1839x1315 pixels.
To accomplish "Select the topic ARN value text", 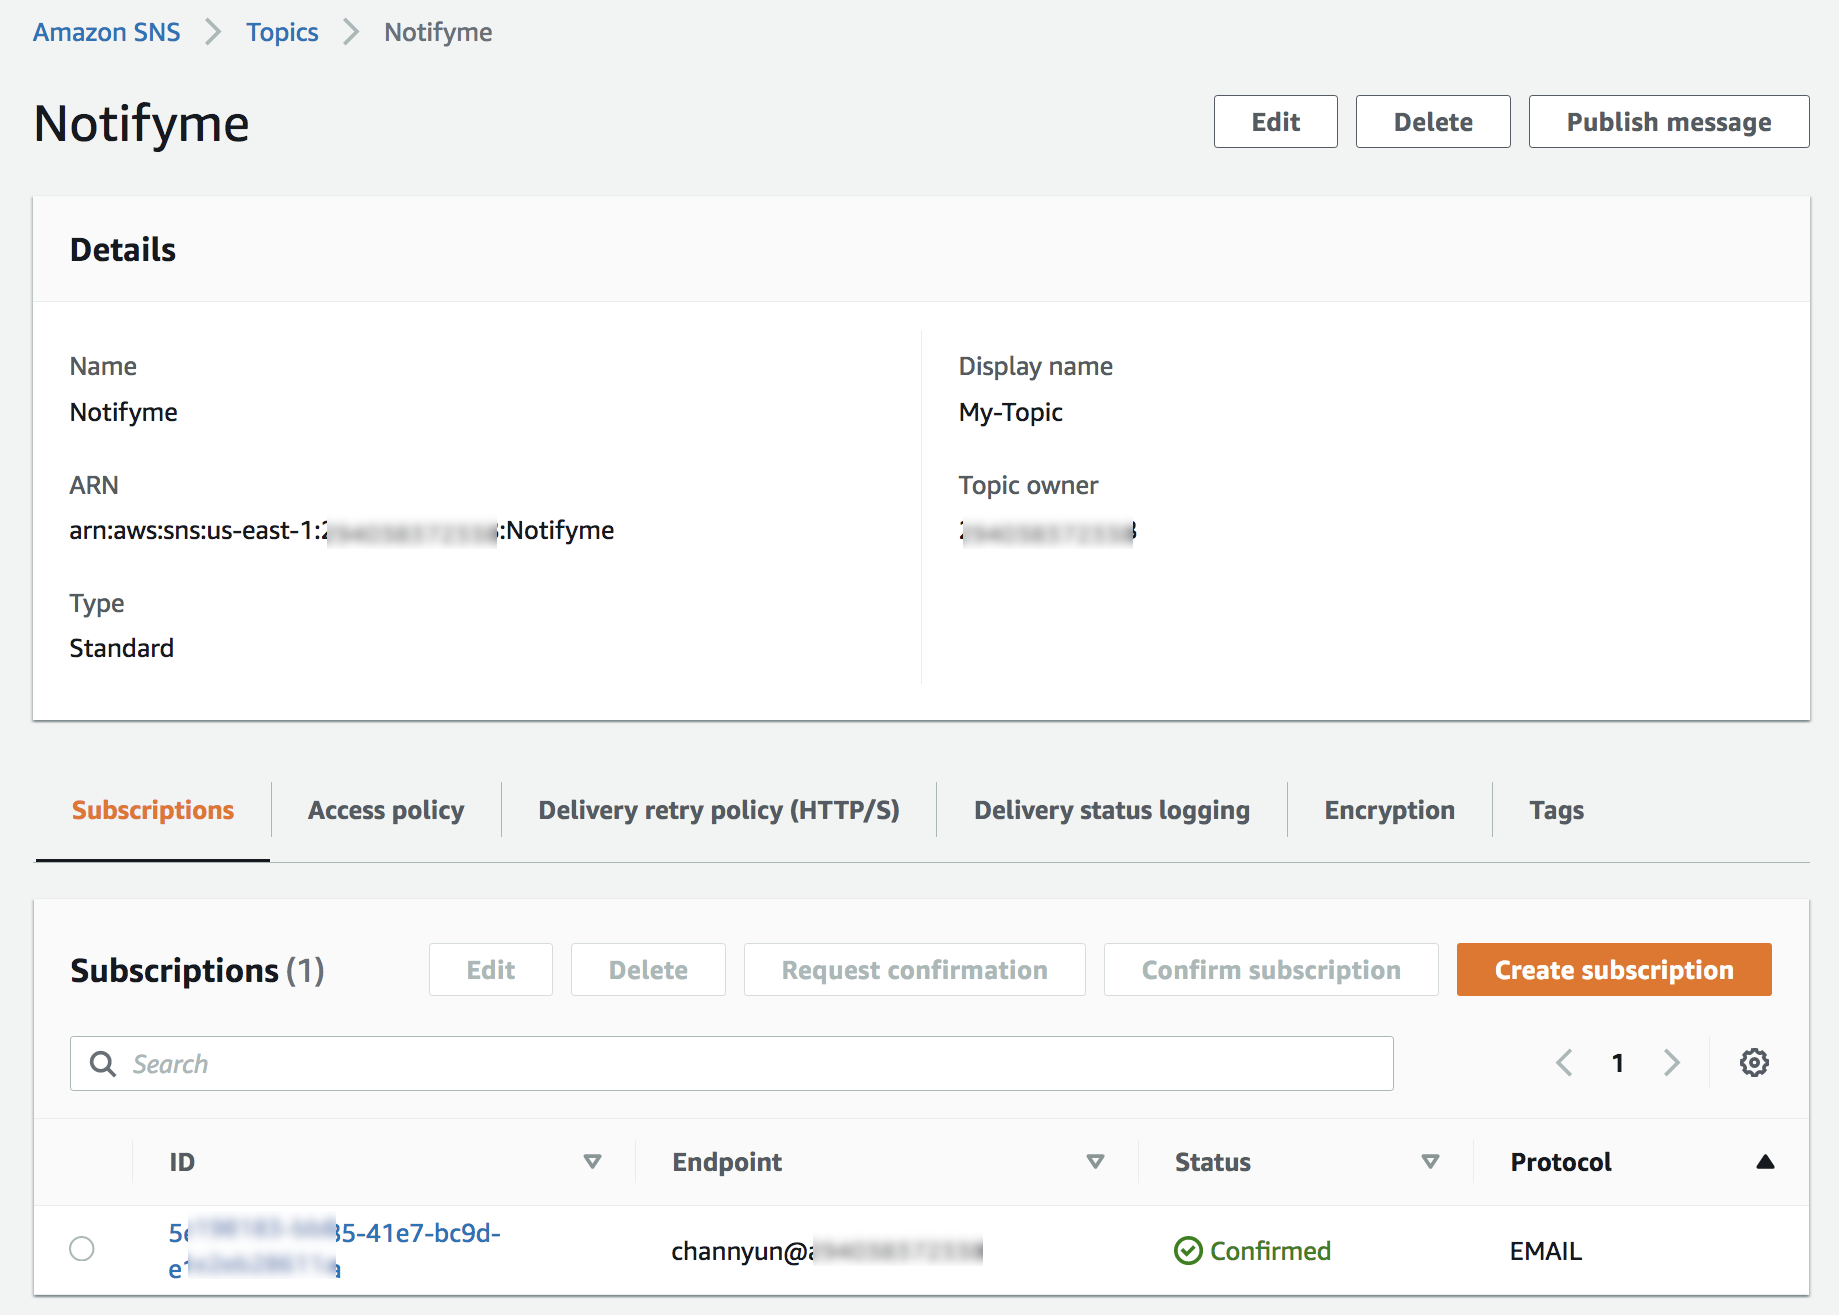I will coord(342,531).
